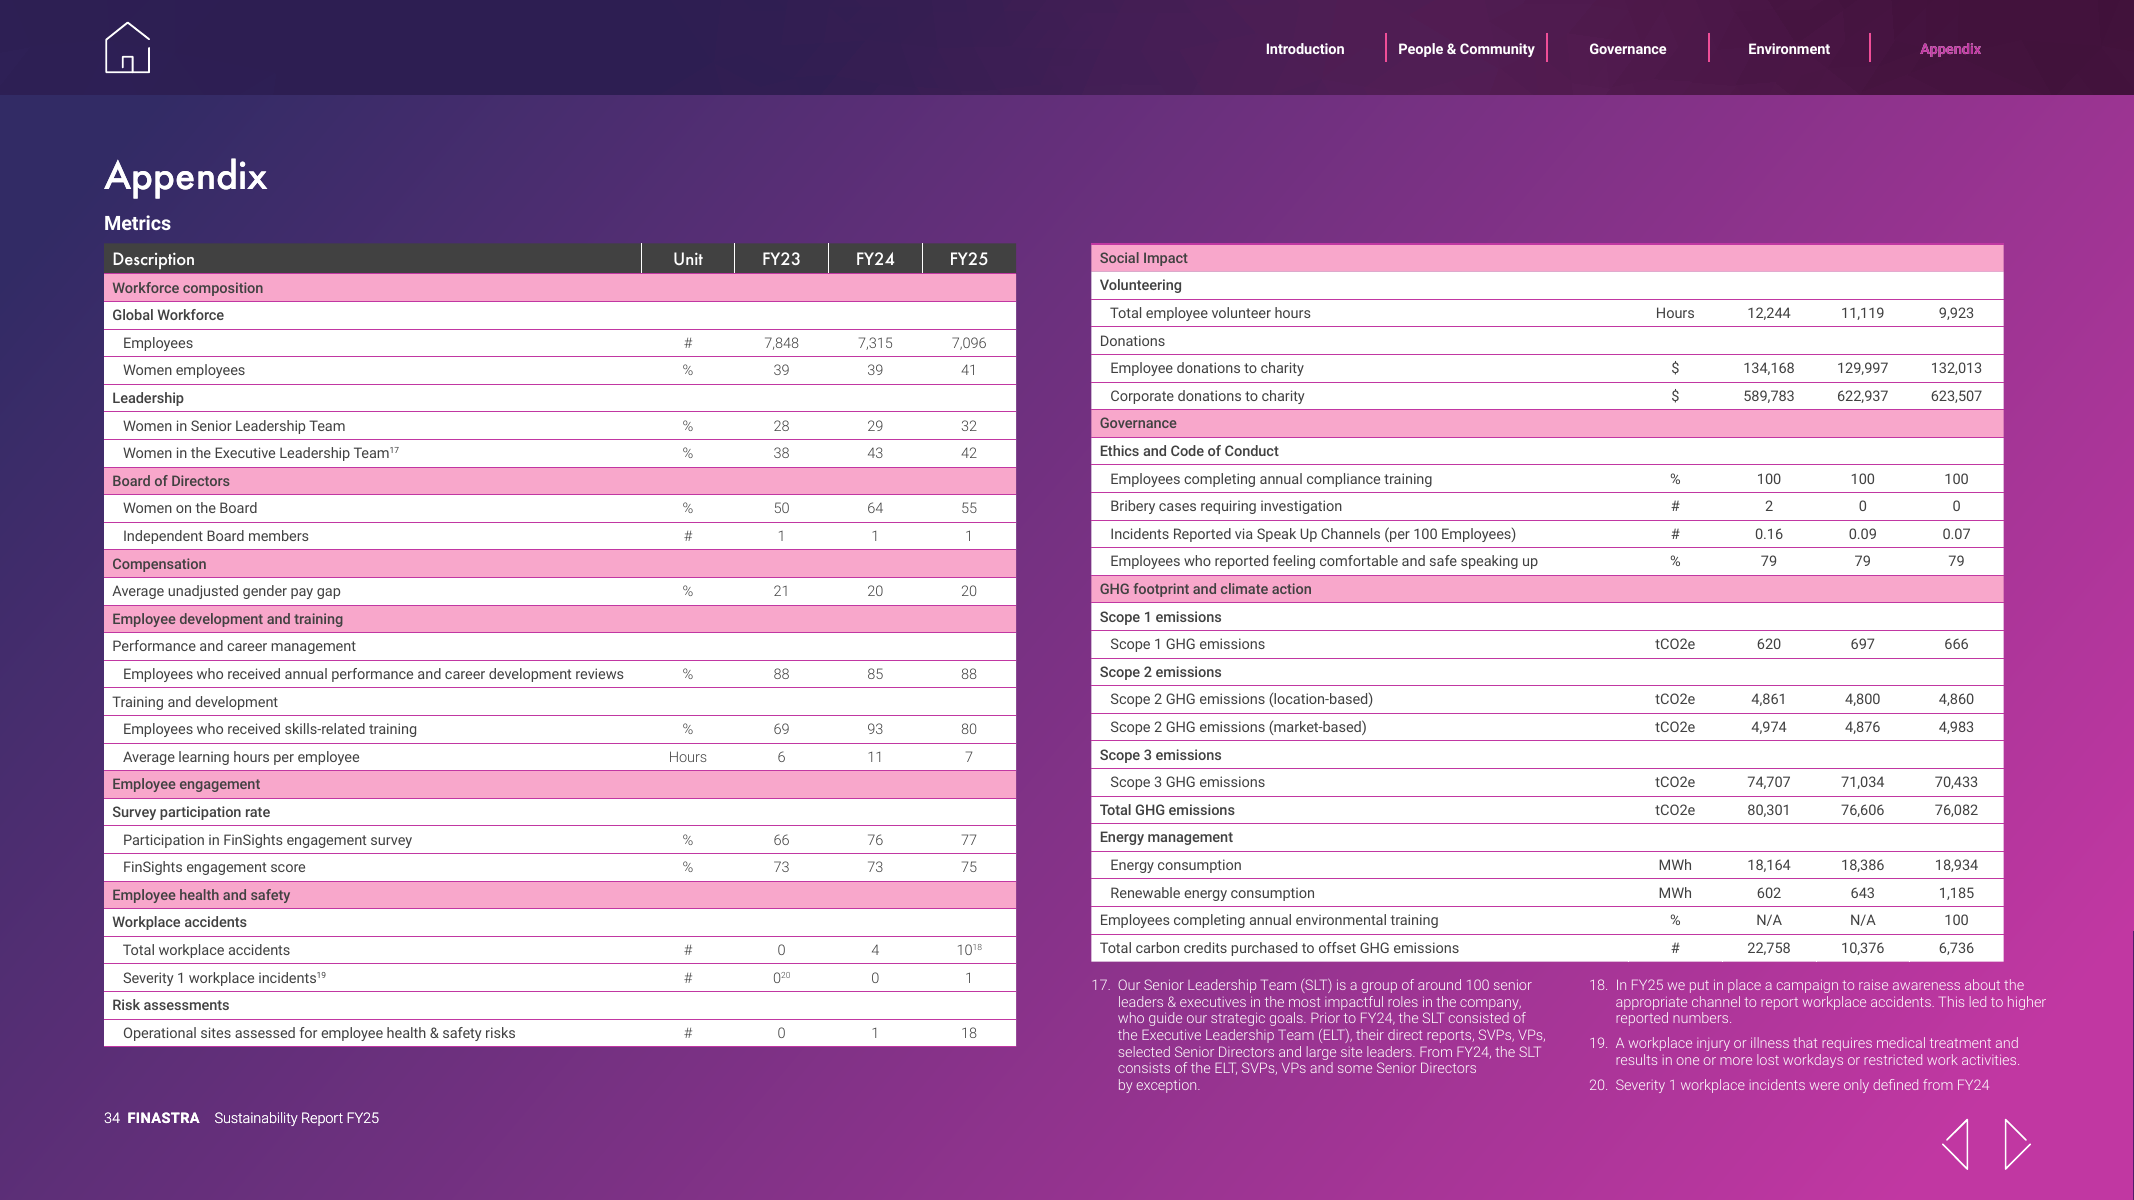Viewport: 2134px width, 1200px height.
Task: Go to next page arrow
Action: point(2017,1144)
